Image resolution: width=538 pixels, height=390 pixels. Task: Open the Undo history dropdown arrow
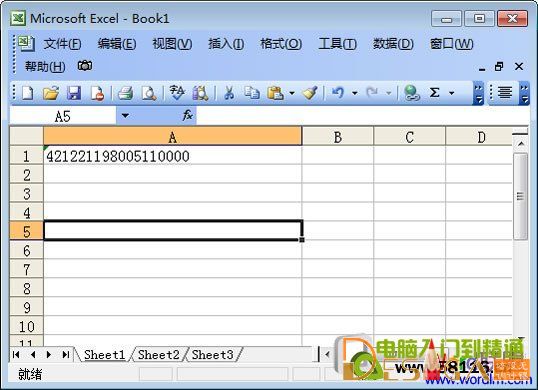click(x=355, y=93)
